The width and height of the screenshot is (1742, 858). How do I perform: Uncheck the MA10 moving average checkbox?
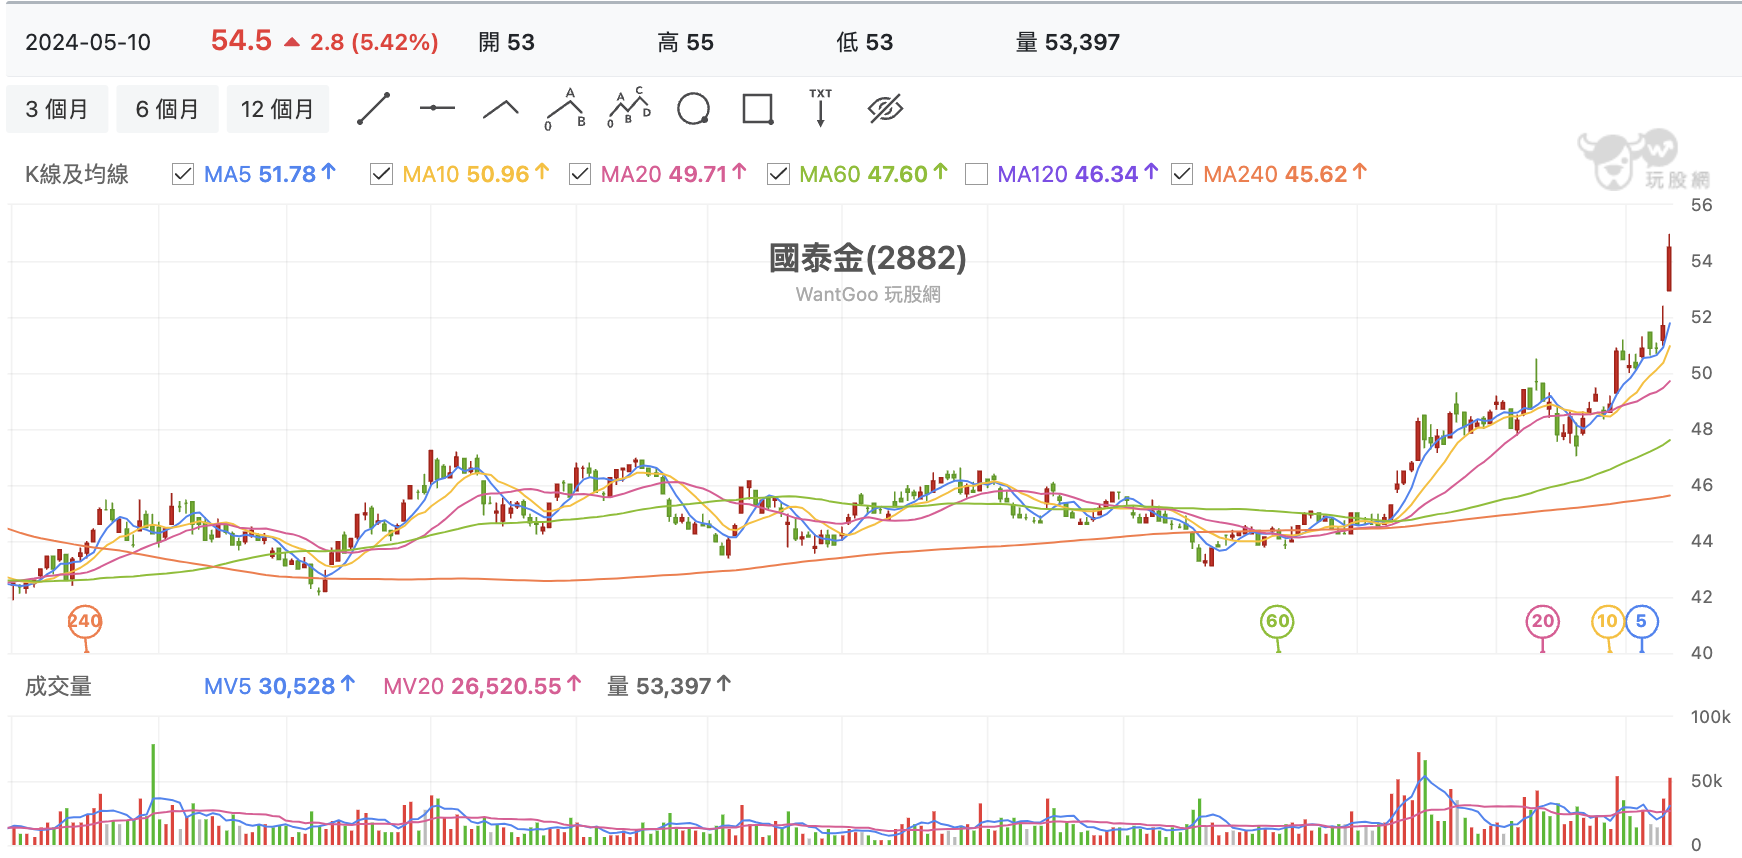[381, 174]
